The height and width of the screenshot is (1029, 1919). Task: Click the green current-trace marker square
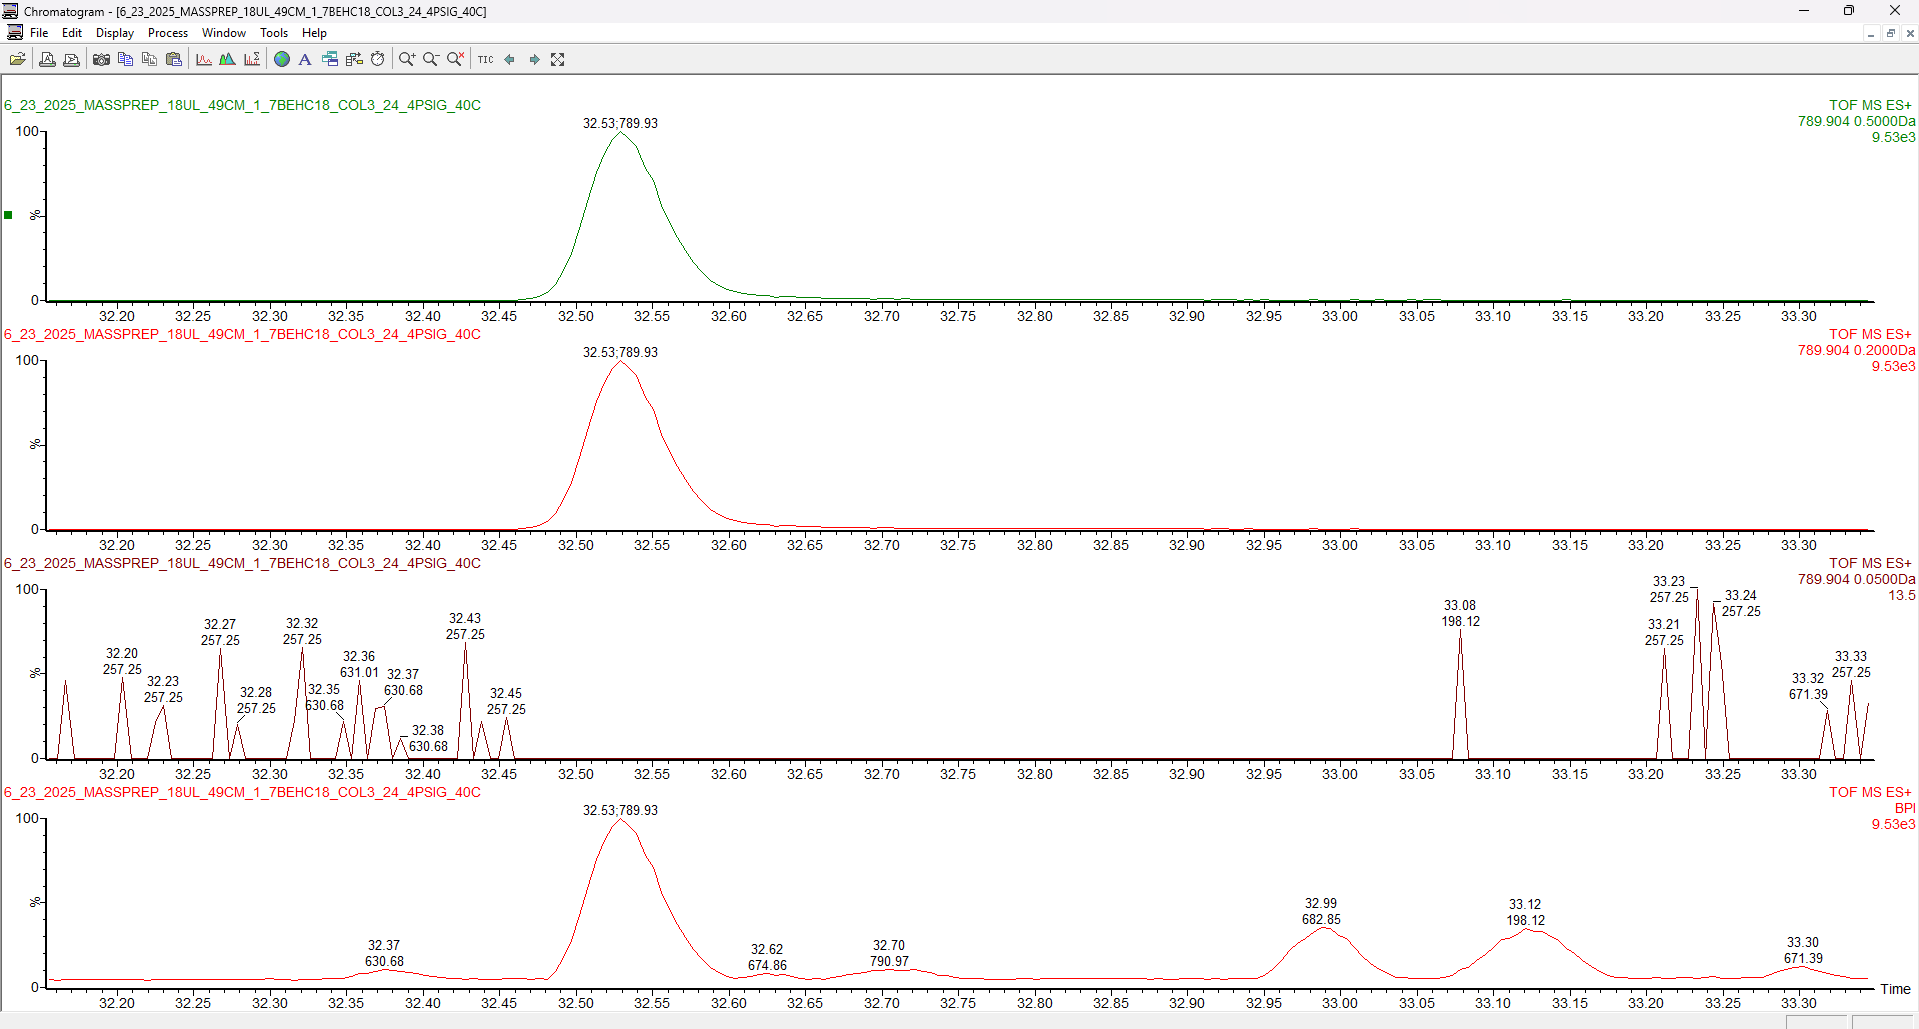click(8, 215)
